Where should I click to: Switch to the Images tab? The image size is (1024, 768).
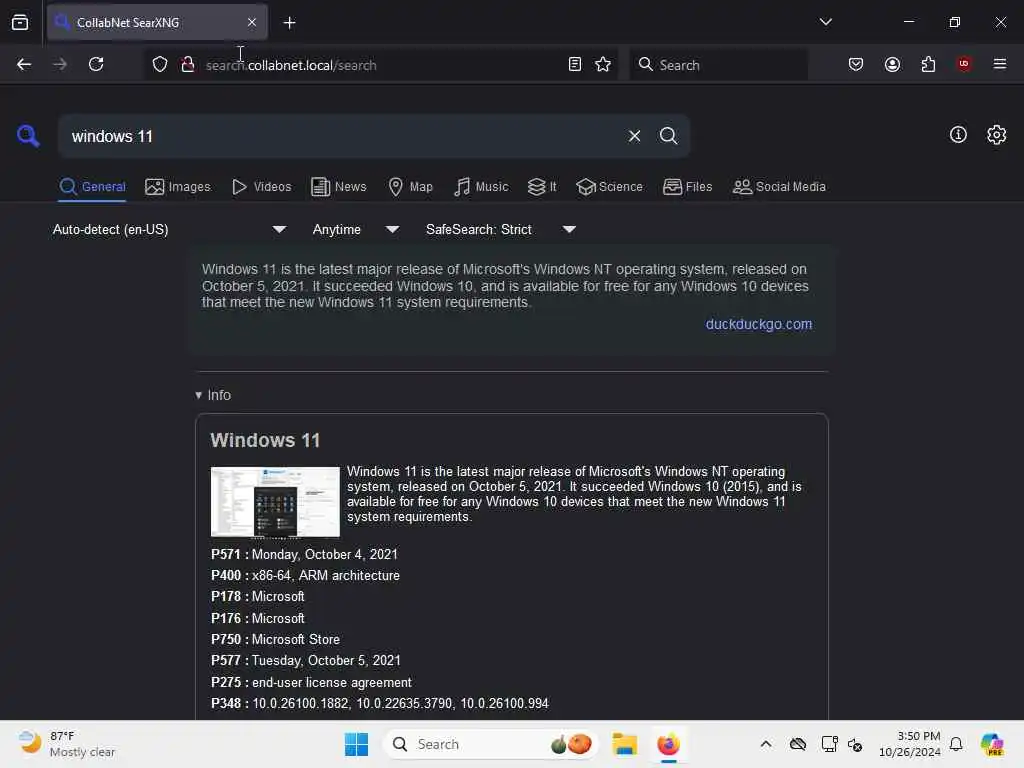[x=178, y=187]
